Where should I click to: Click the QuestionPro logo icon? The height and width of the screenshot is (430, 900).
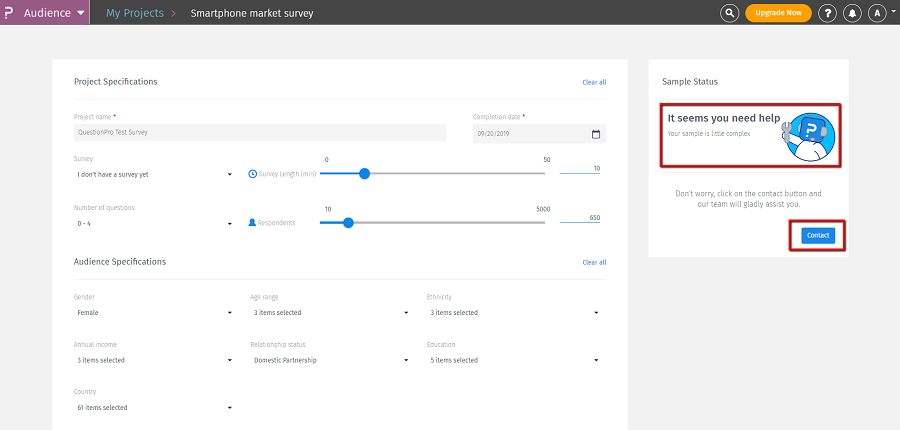coord(11,13)
